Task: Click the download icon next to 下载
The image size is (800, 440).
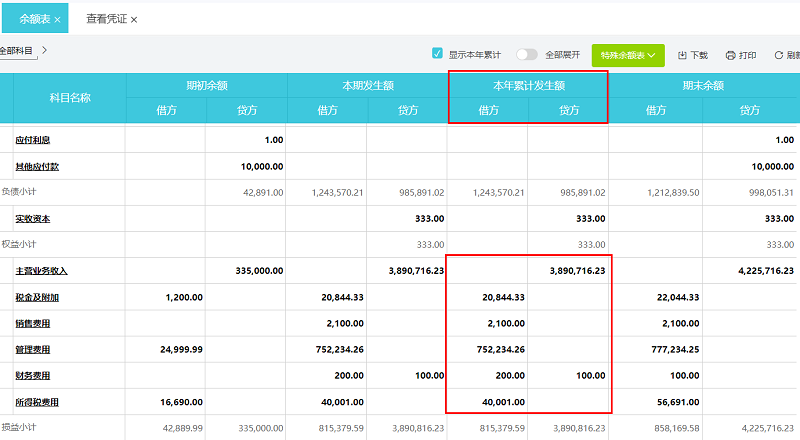Action: pyautogui.click(x=682, y=55)
